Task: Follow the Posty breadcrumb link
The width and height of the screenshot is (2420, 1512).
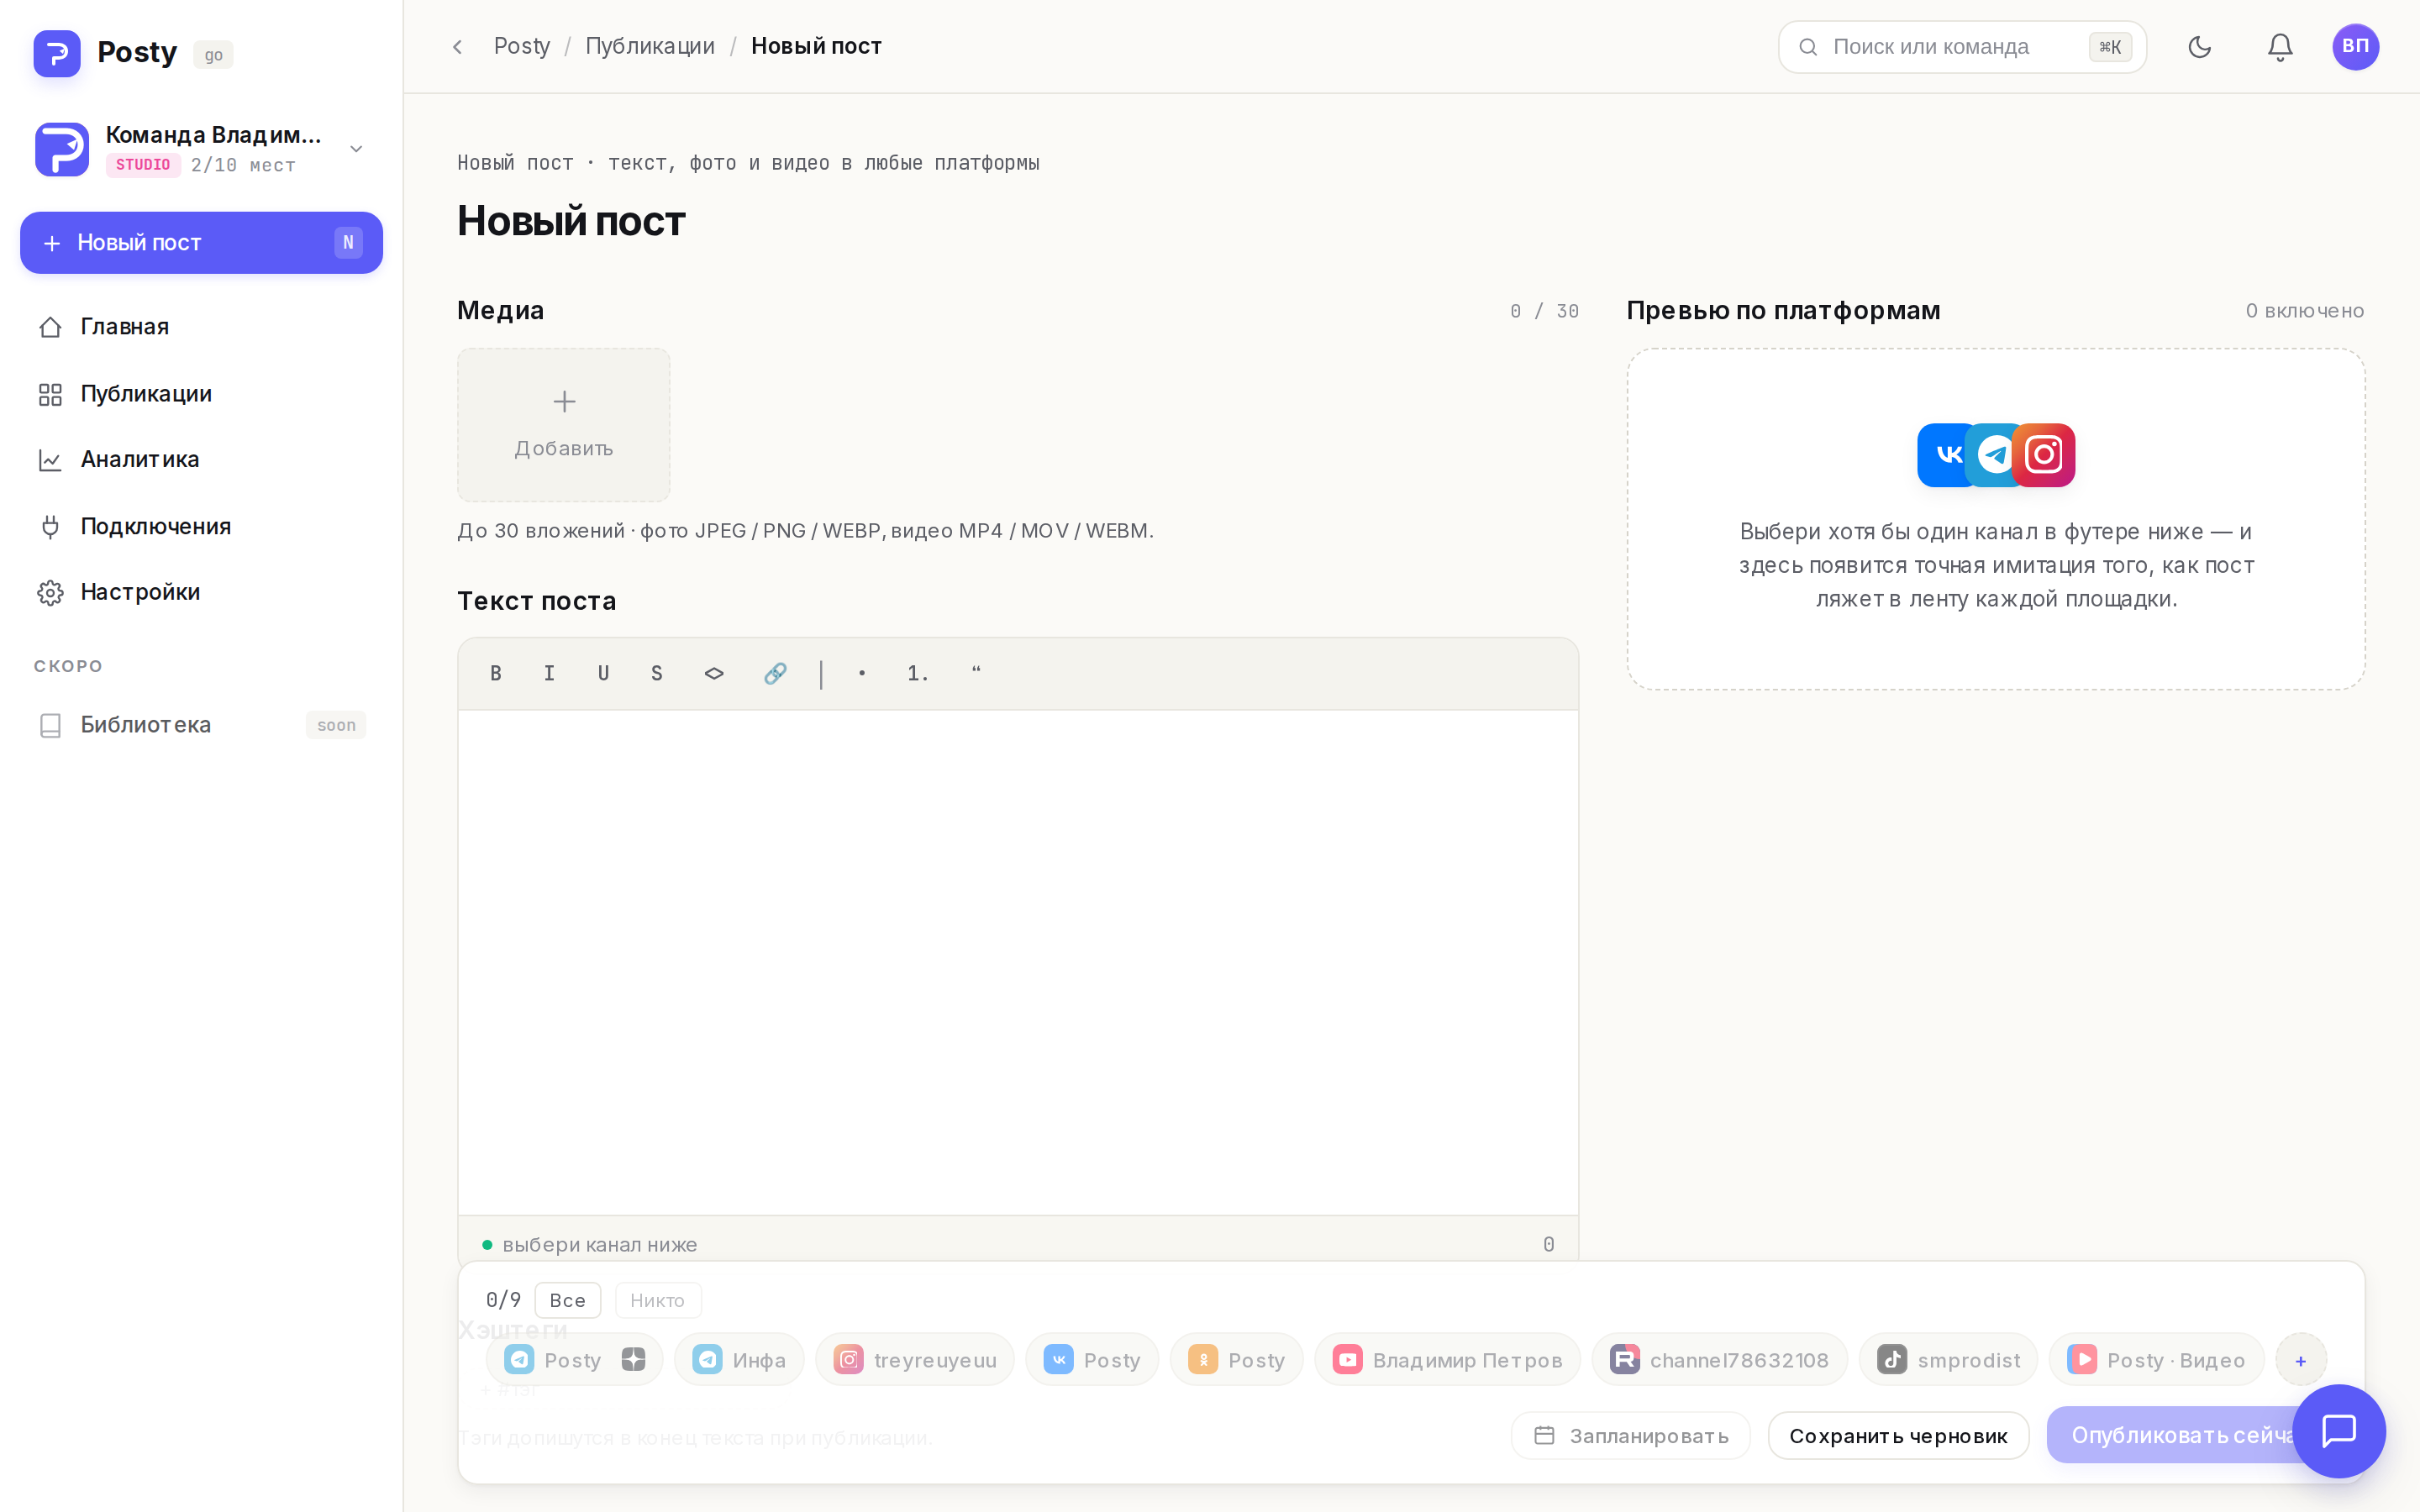Action: [522, 46]
